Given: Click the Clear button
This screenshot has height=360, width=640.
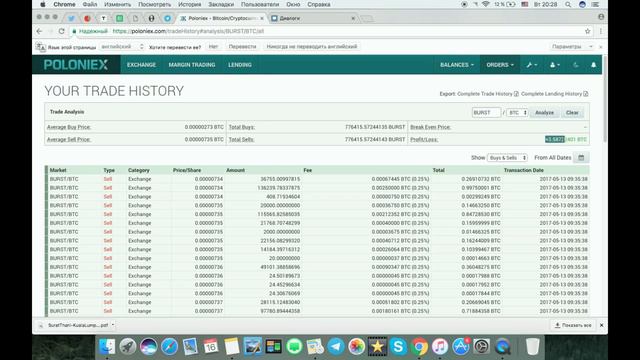Looking at the screenshot, I should point(572,112).
